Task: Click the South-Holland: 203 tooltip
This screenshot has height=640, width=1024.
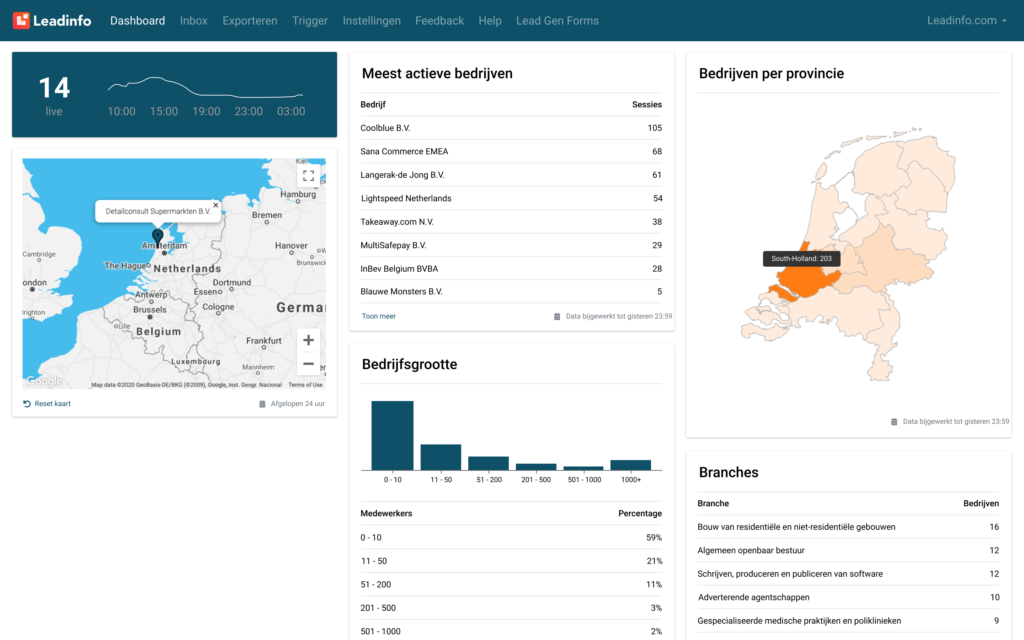Action: point(801,259)
